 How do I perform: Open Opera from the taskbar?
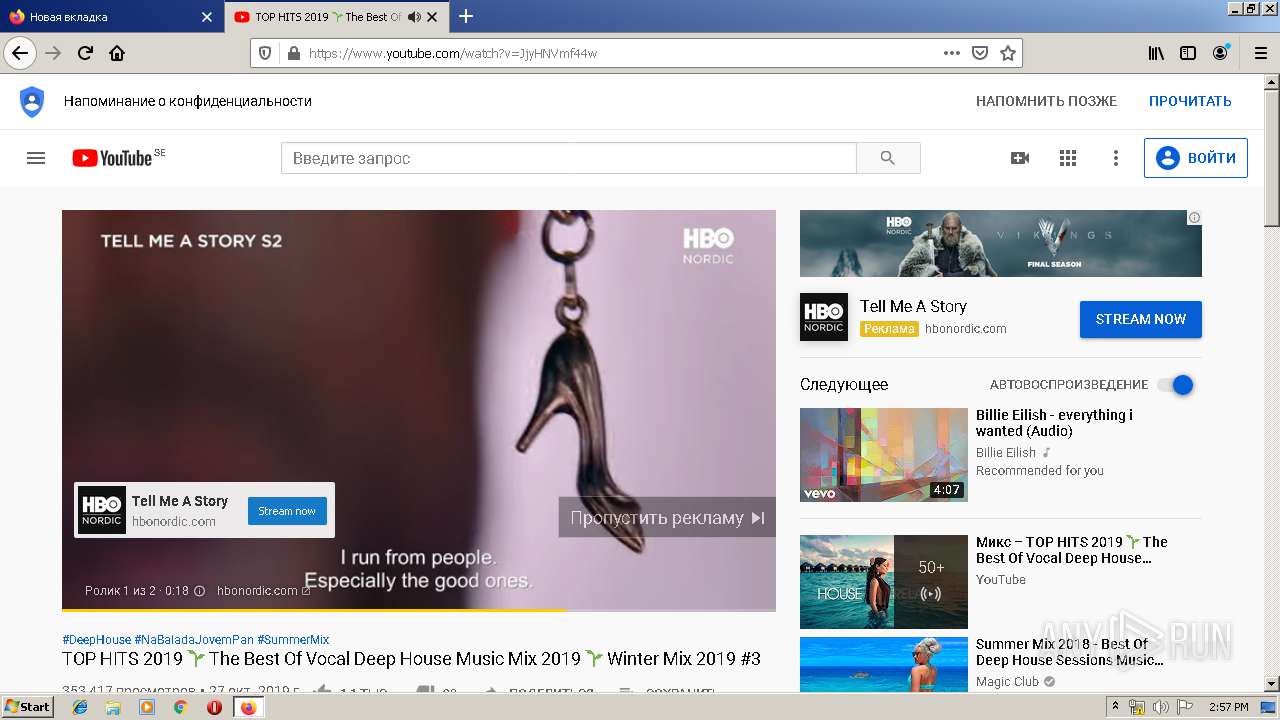click(x=214, y=707)
